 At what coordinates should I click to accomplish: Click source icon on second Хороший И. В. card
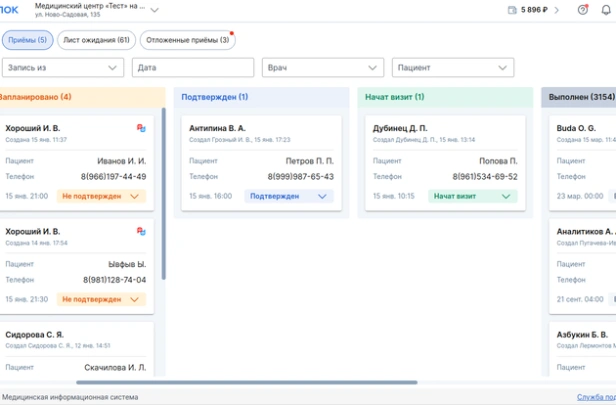pos(141,232)
